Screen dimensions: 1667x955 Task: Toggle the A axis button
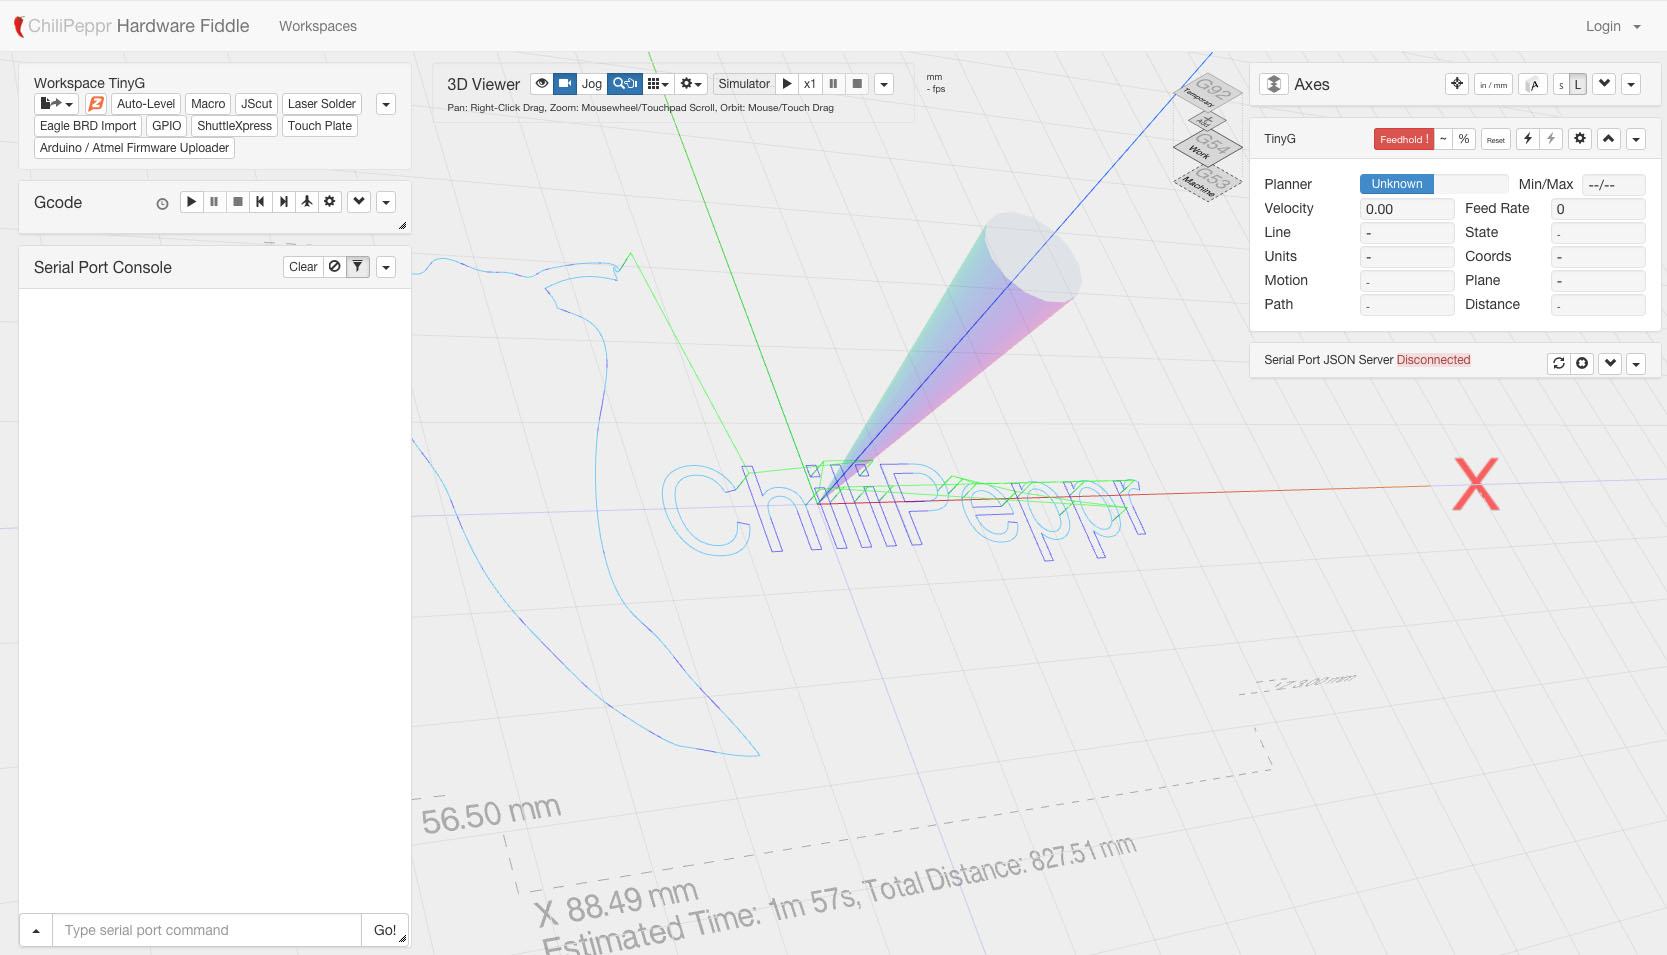[x=1533, y=84]
